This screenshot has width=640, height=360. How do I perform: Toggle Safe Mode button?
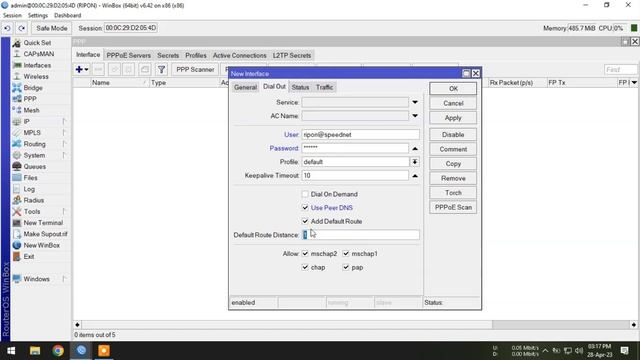click(51, 28)
